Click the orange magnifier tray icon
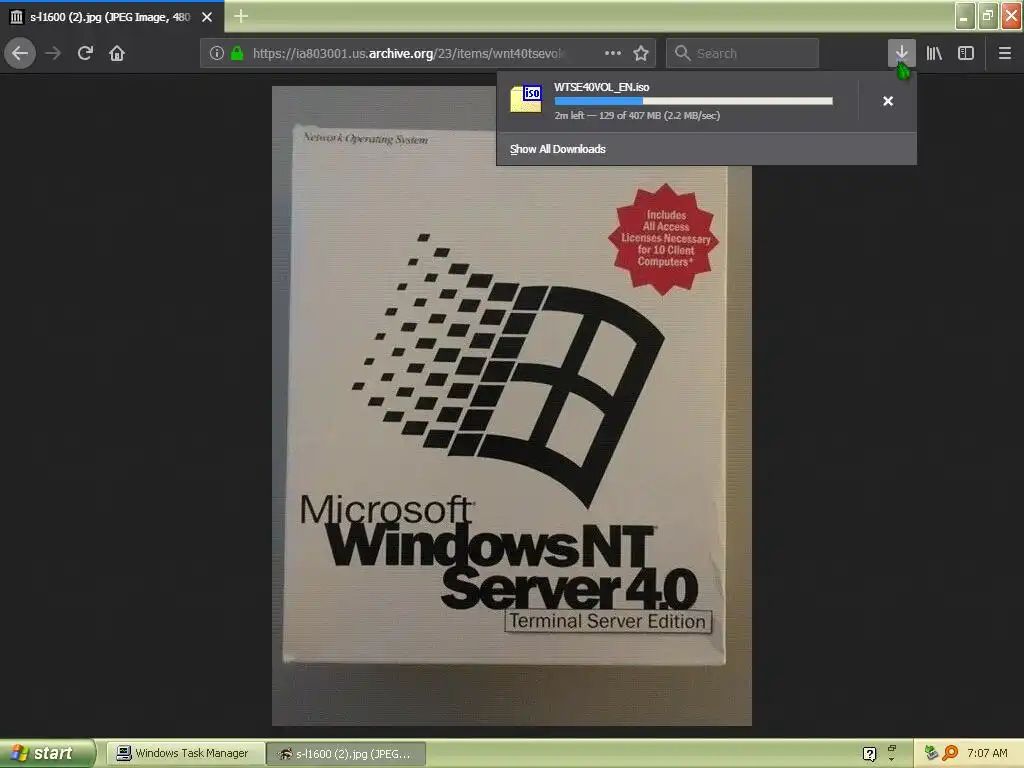The width and height of the screenshot is (1024, 768). (x=950, y=753)
